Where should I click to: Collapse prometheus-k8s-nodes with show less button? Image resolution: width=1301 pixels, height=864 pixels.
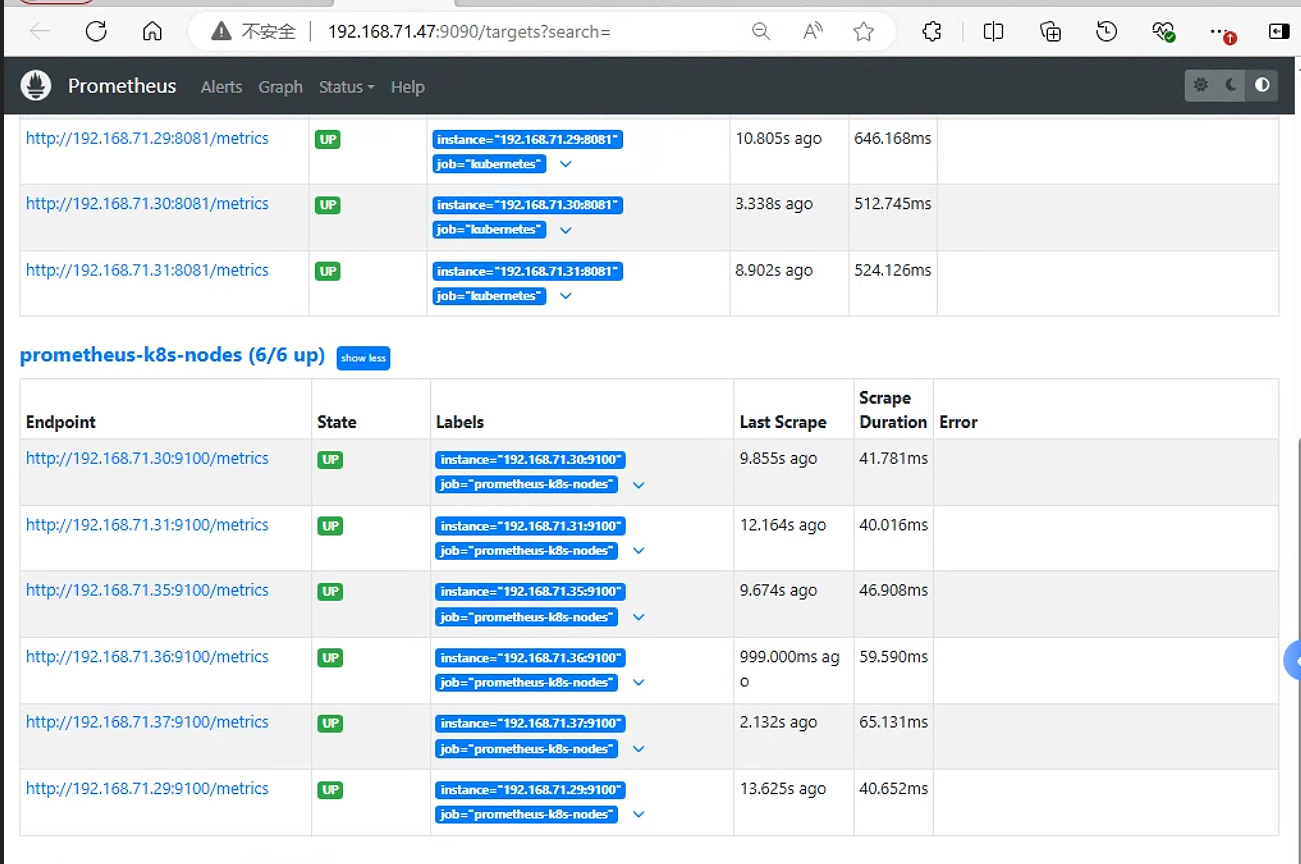click(x=363, y=358)
